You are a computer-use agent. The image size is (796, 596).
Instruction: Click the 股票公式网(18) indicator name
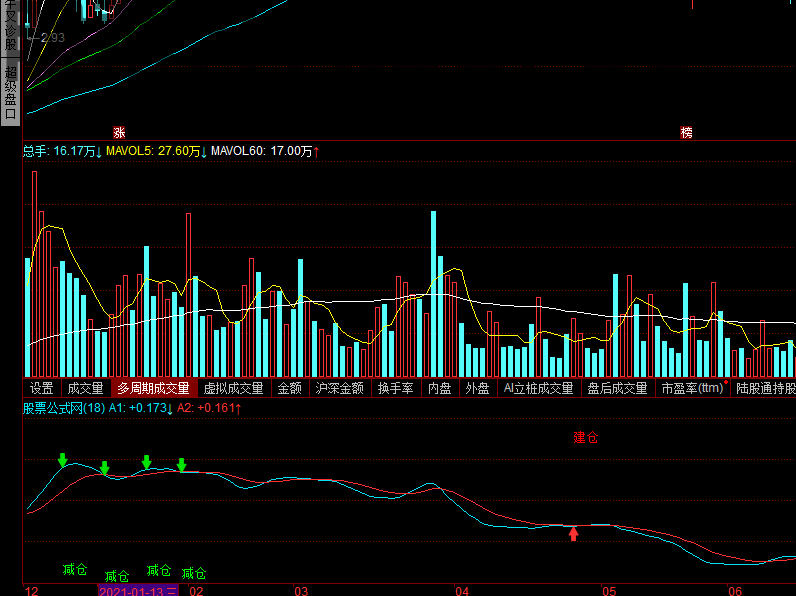pos(64,408)
